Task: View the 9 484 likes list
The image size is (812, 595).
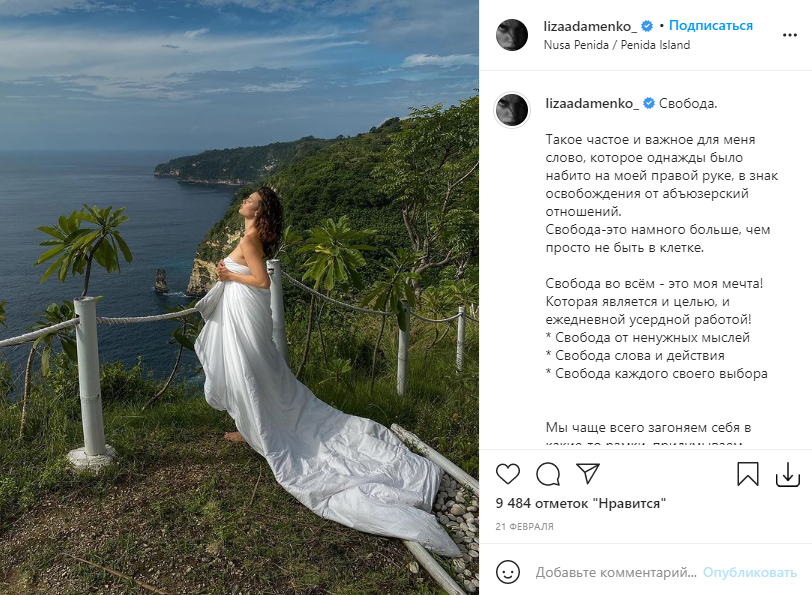Action: (x=581, y=503)
